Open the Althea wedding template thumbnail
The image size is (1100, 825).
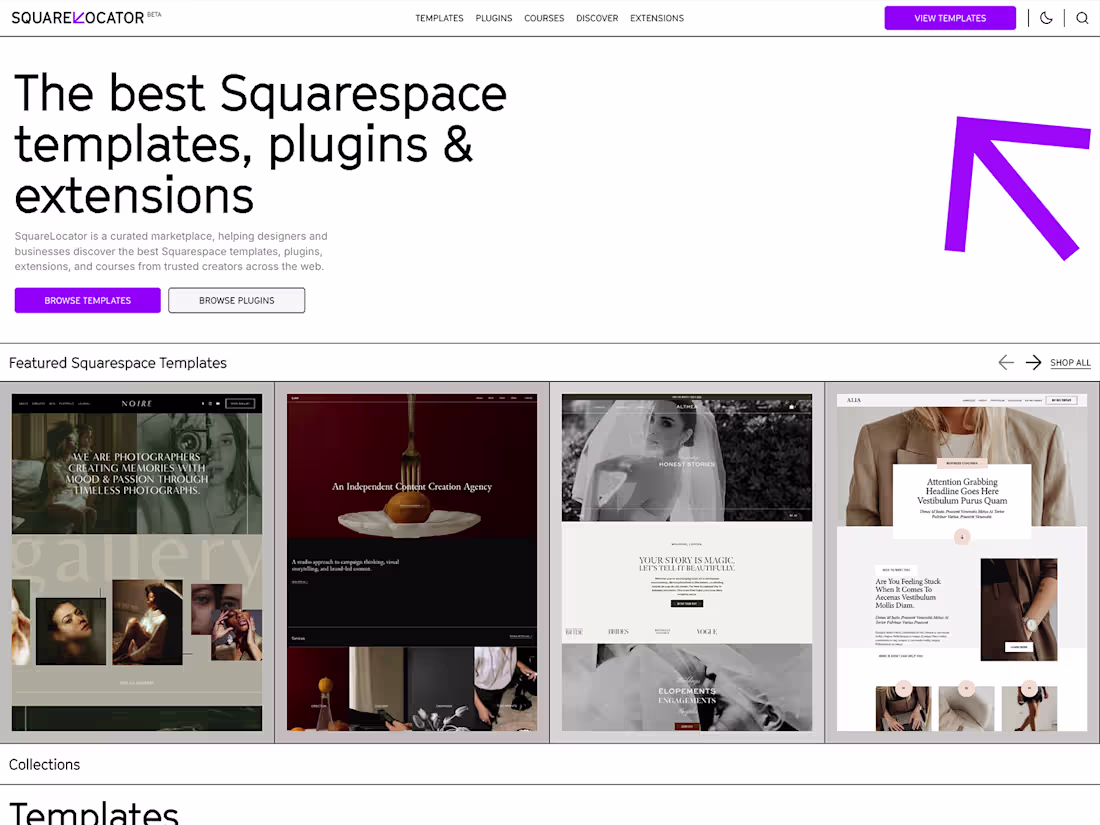tap(687, 562)
